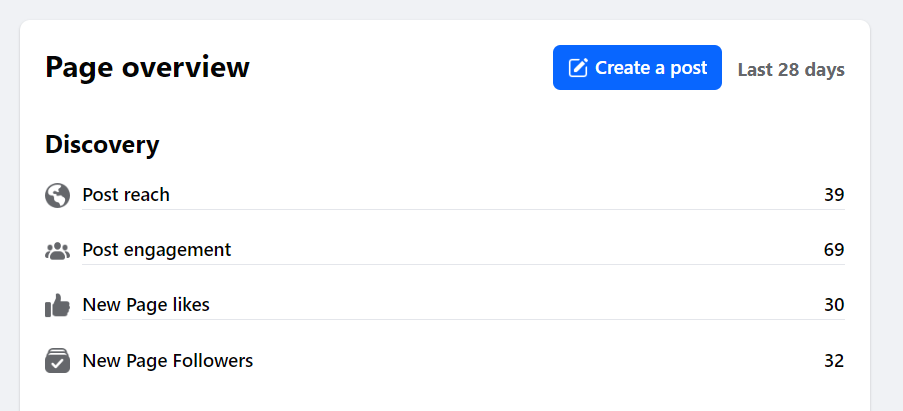The width and height of the screenshot is (903, 411).
Task: Open the 'New Page Followers' label
Action: click(168, 360)
